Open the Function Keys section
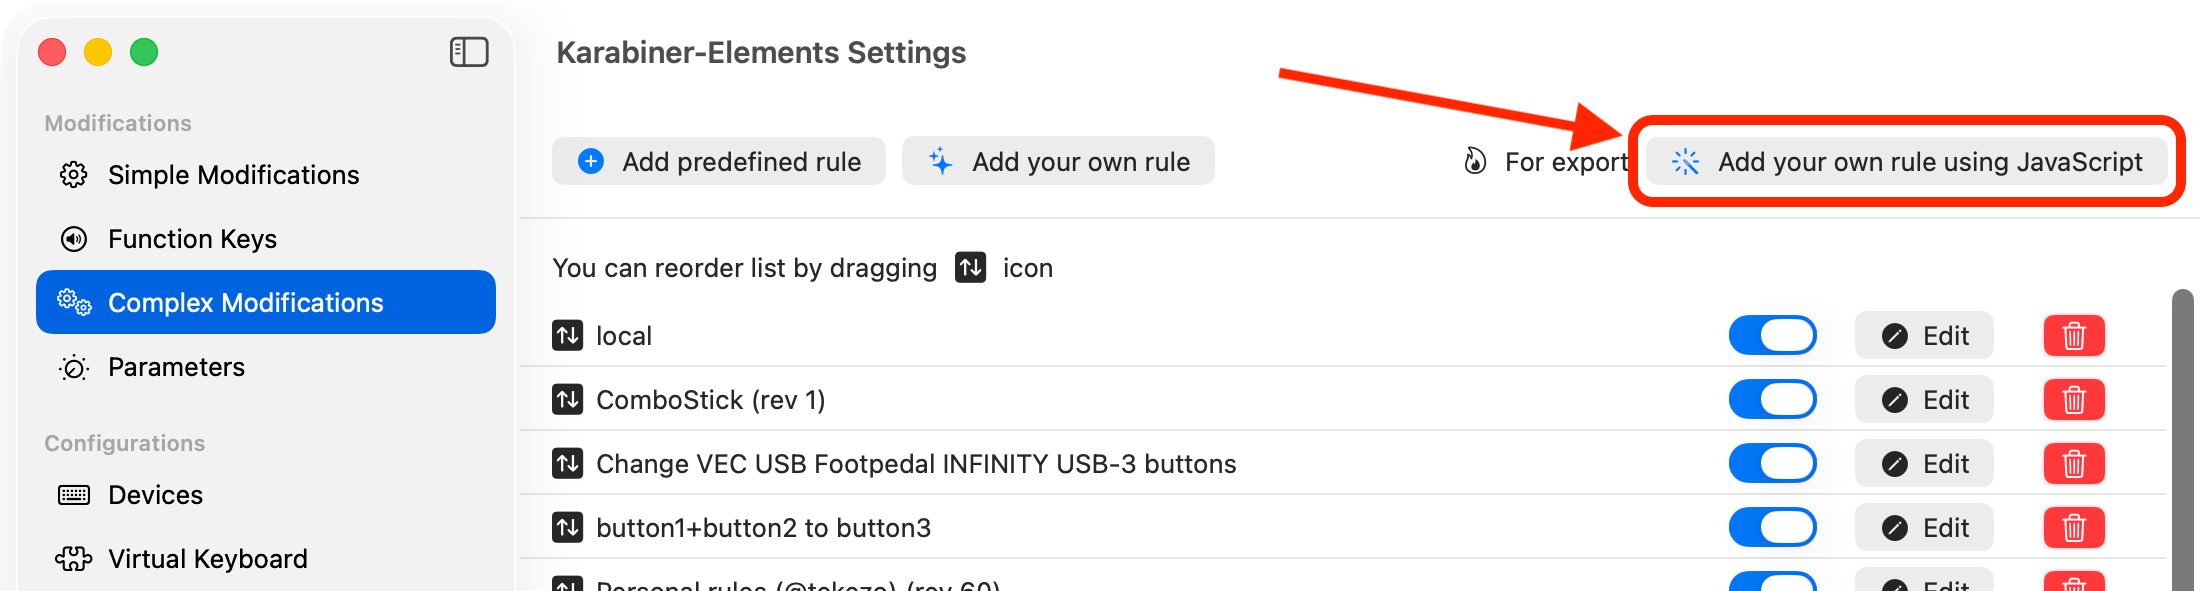This screenshot has height=591, width=2200. pos(192,238)
